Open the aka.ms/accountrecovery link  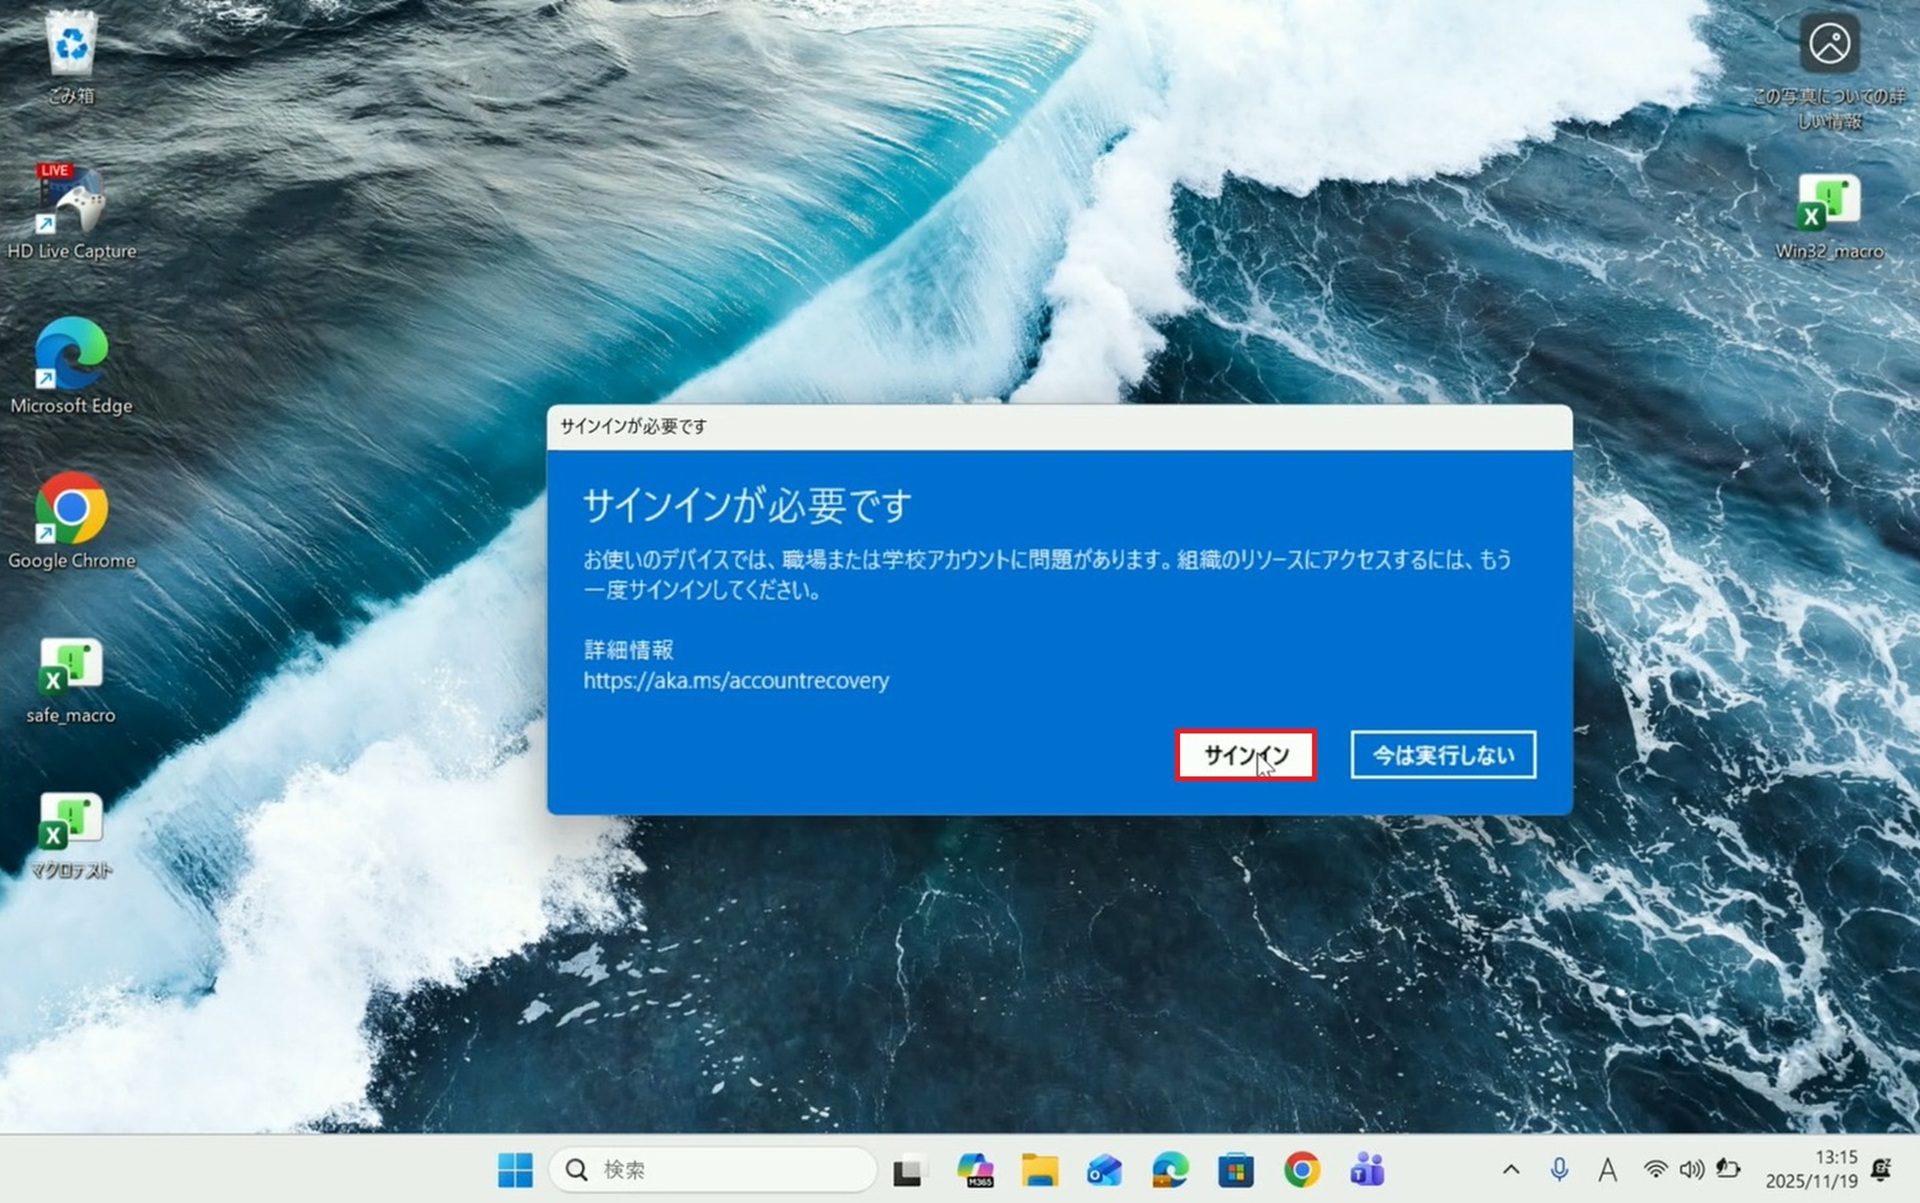click(x=737, y=681)
